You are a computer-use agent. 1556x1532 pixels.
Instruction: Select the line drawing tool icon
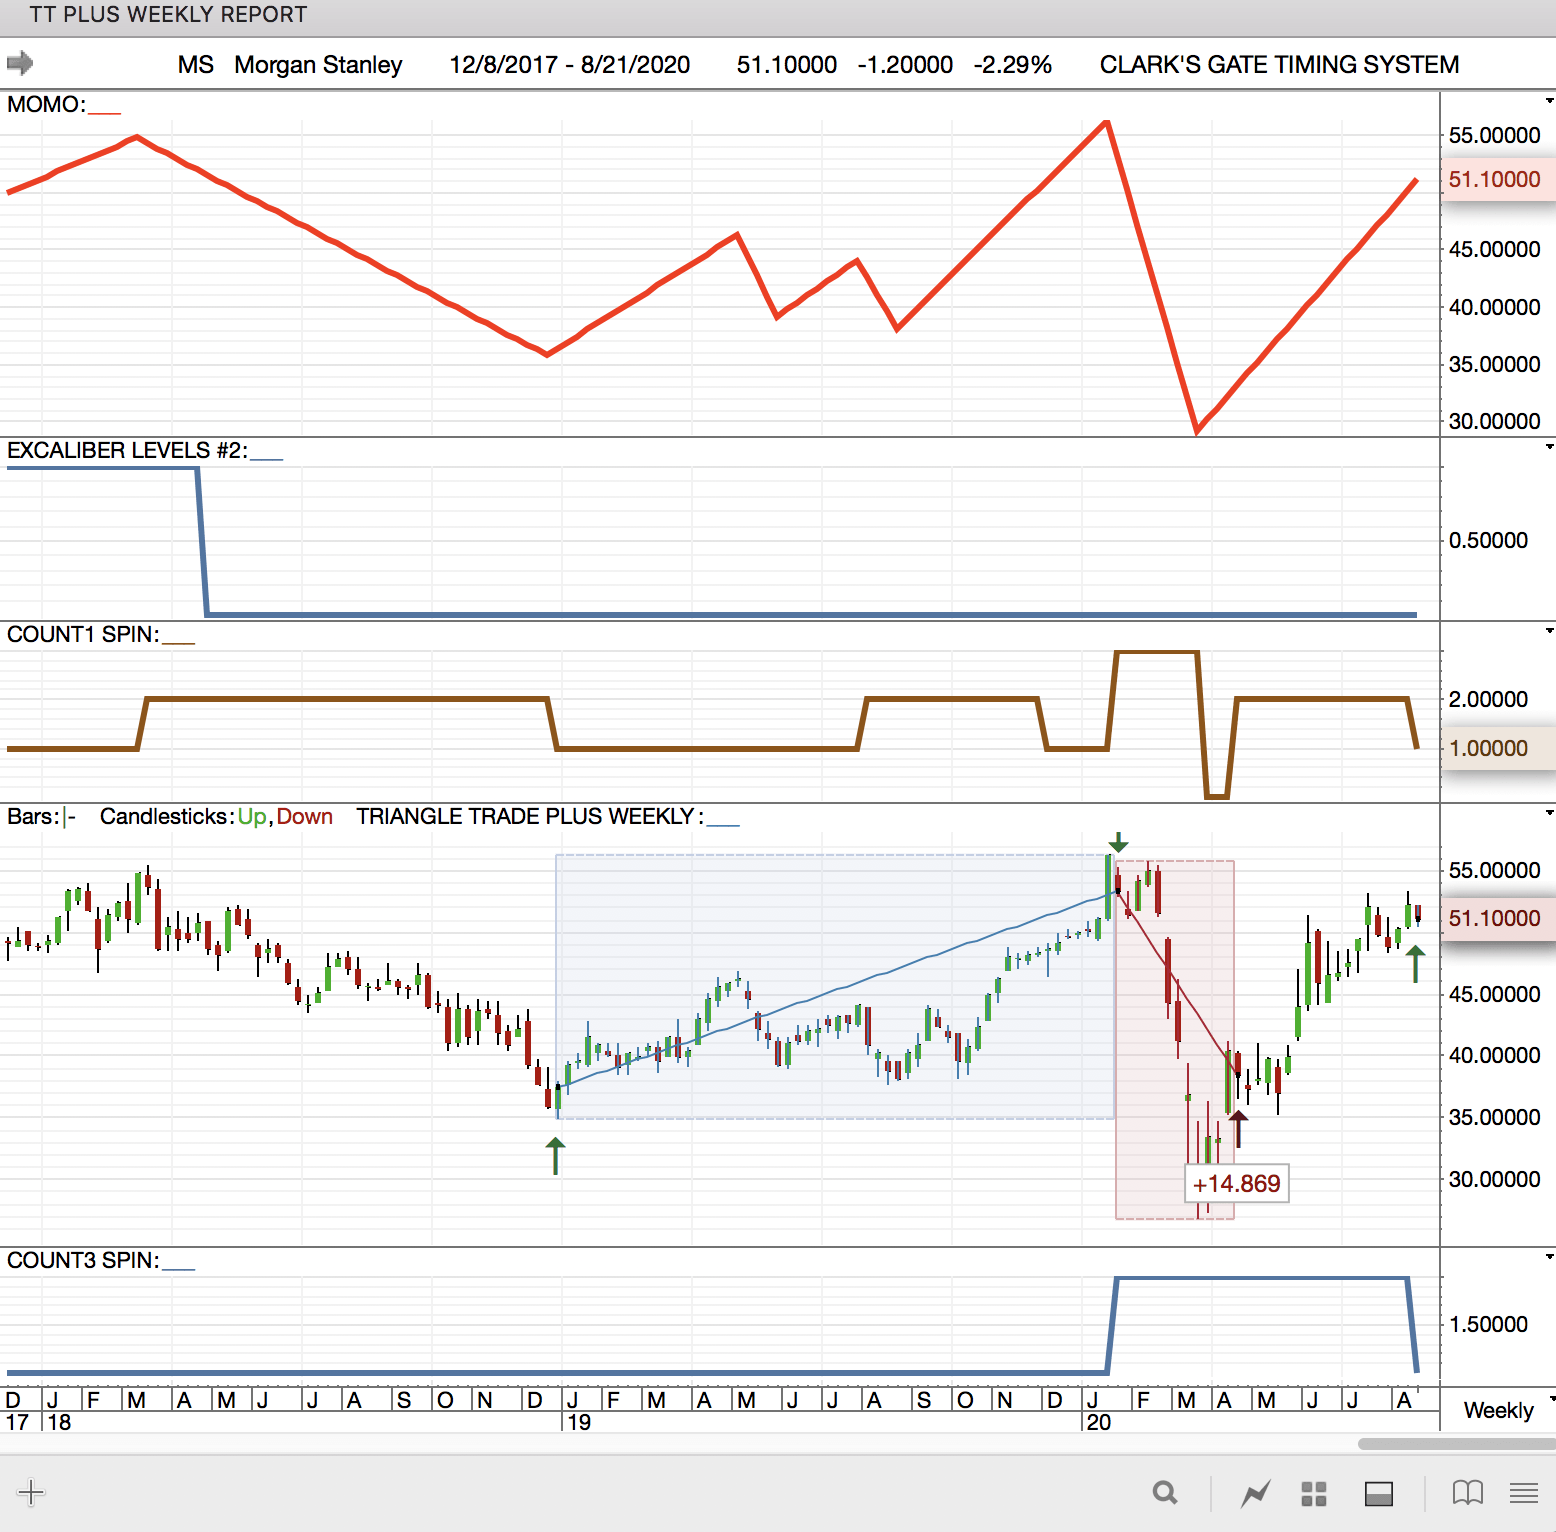click(x=1255, y=1494)
